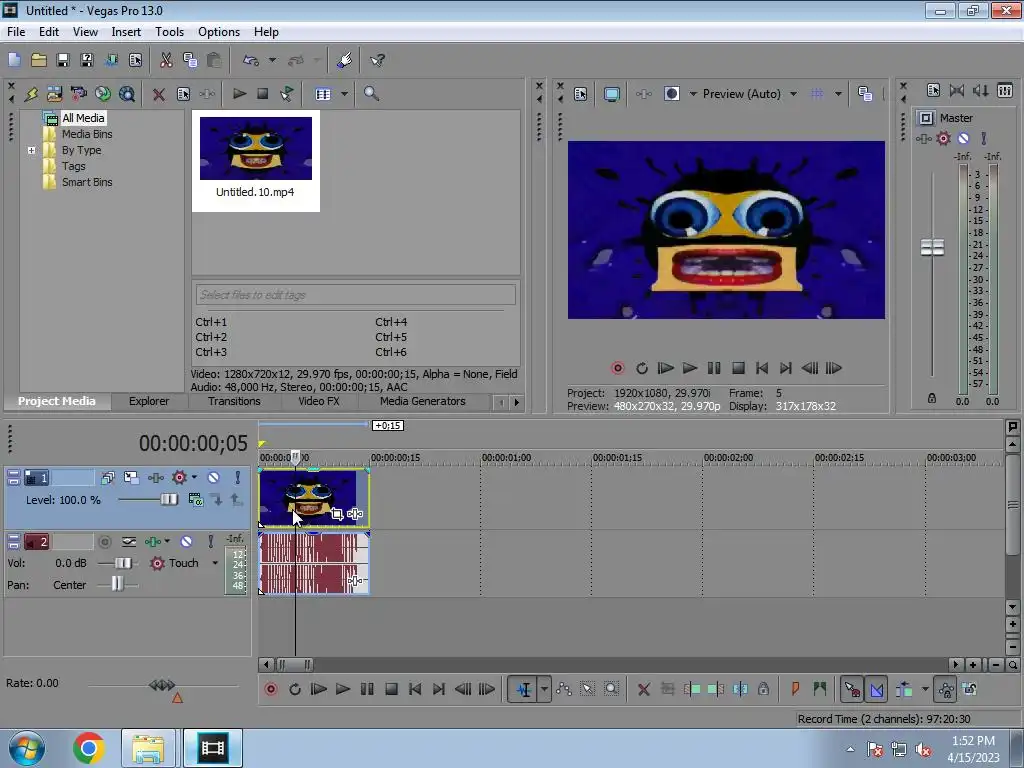Click the Delete X icon in timeline toolbar
Screen dimensions: 1024x768
[643, 689]
